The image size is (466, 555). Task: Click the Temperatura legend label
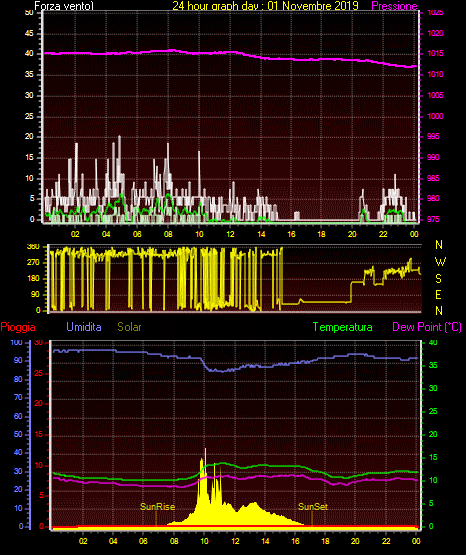click(343, 327)
